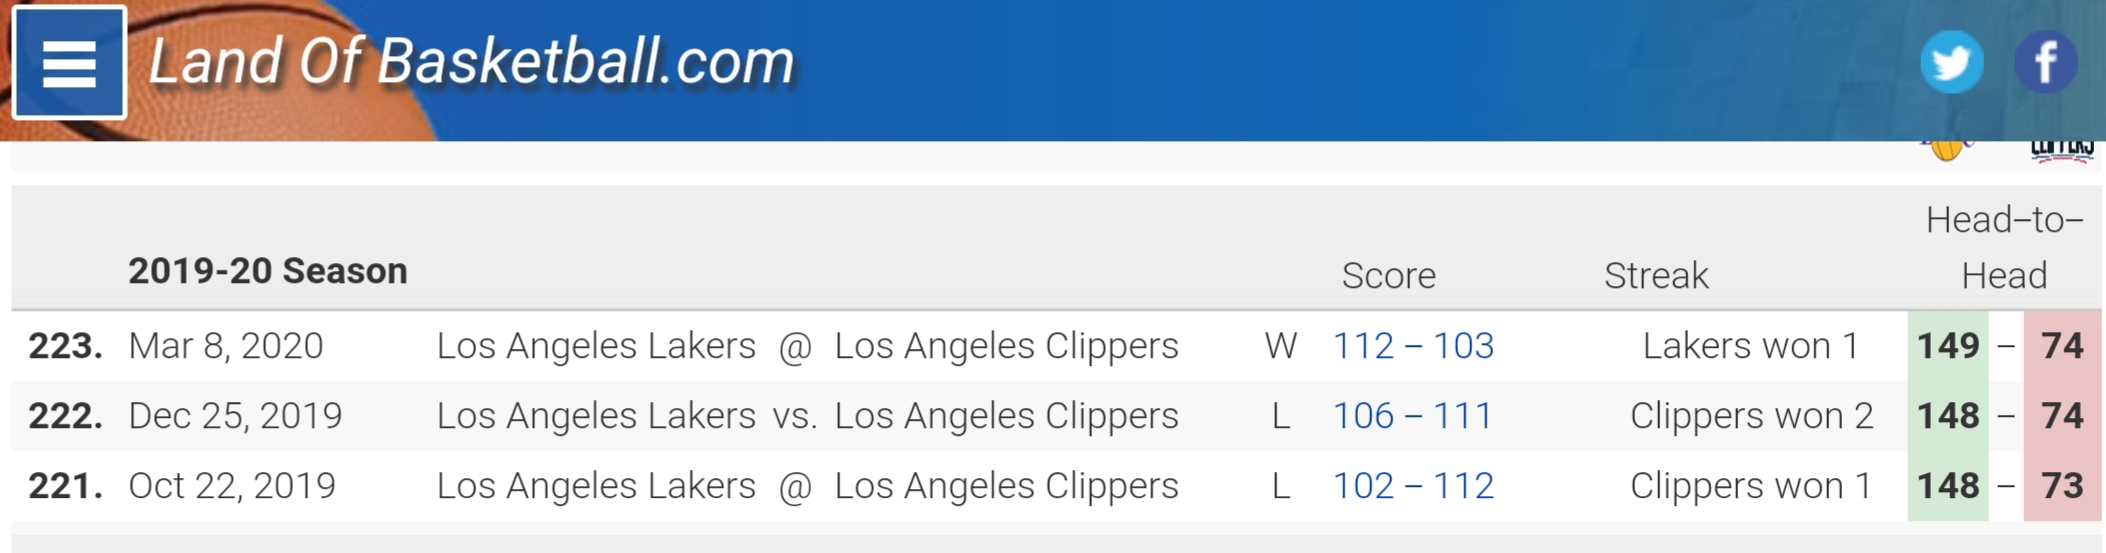Open the 106 – 111 score link
Image resolution: width=2106 pixels, height=553 pixels.
[x=1412, y=416]
